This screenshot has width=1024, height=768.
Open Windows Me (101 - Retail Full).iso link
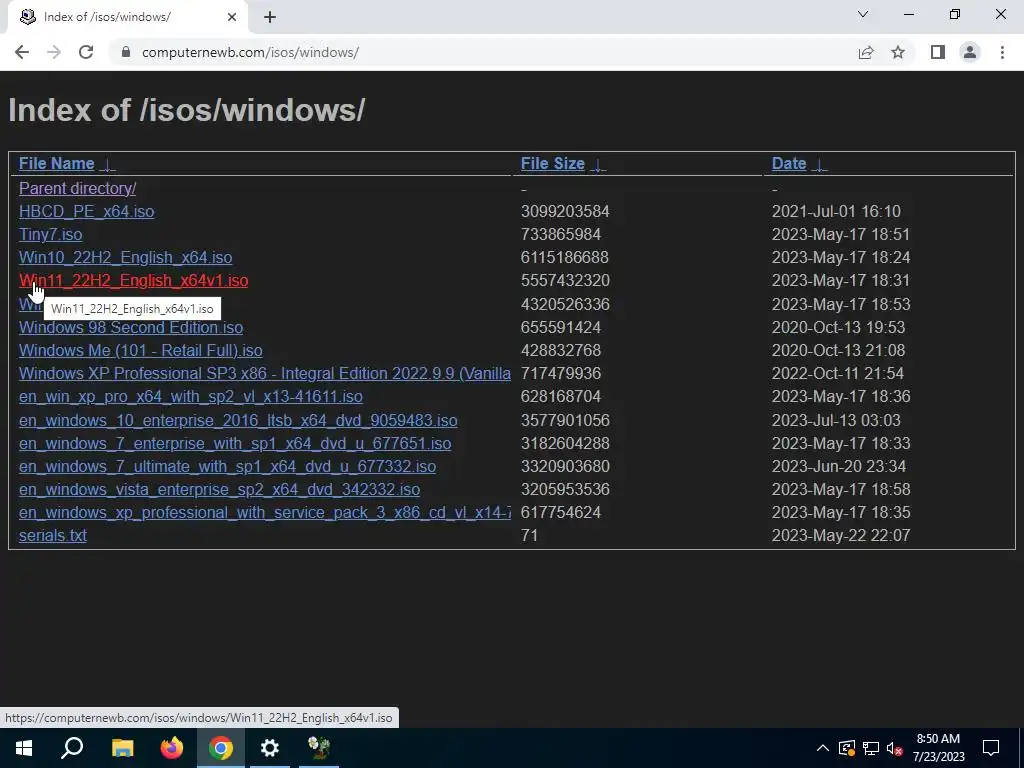pos(140,350)
